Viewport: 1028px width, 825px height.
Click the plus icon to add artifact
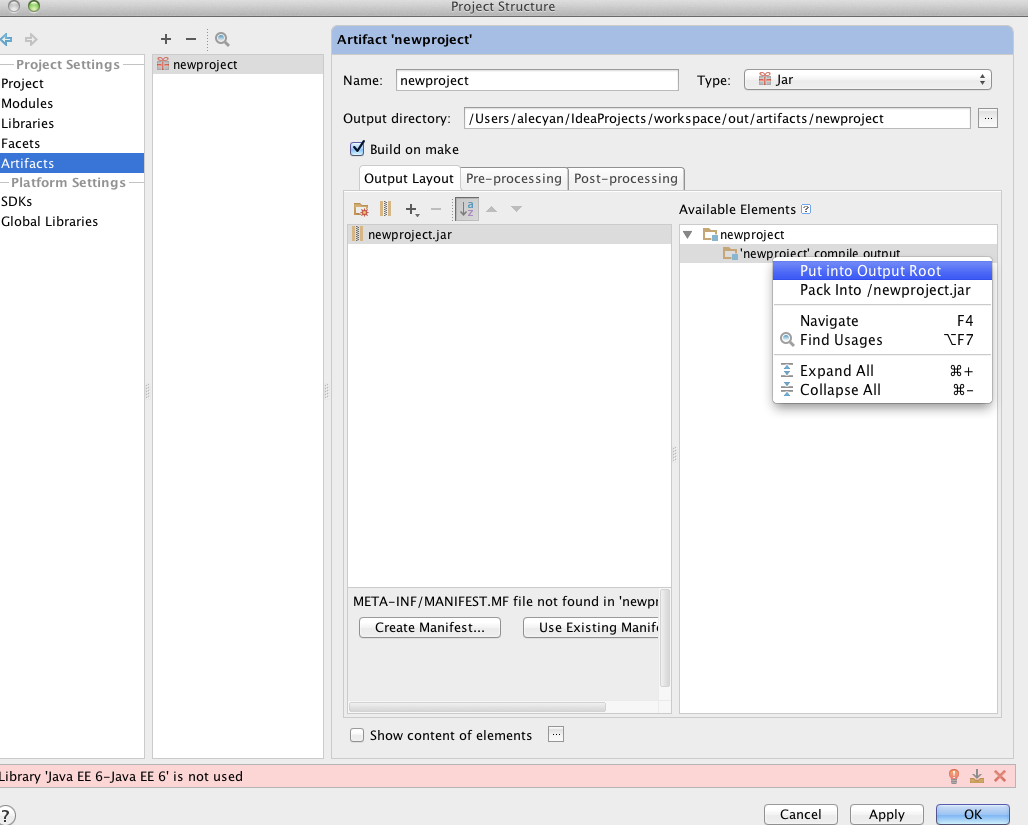tap(166, 39)
